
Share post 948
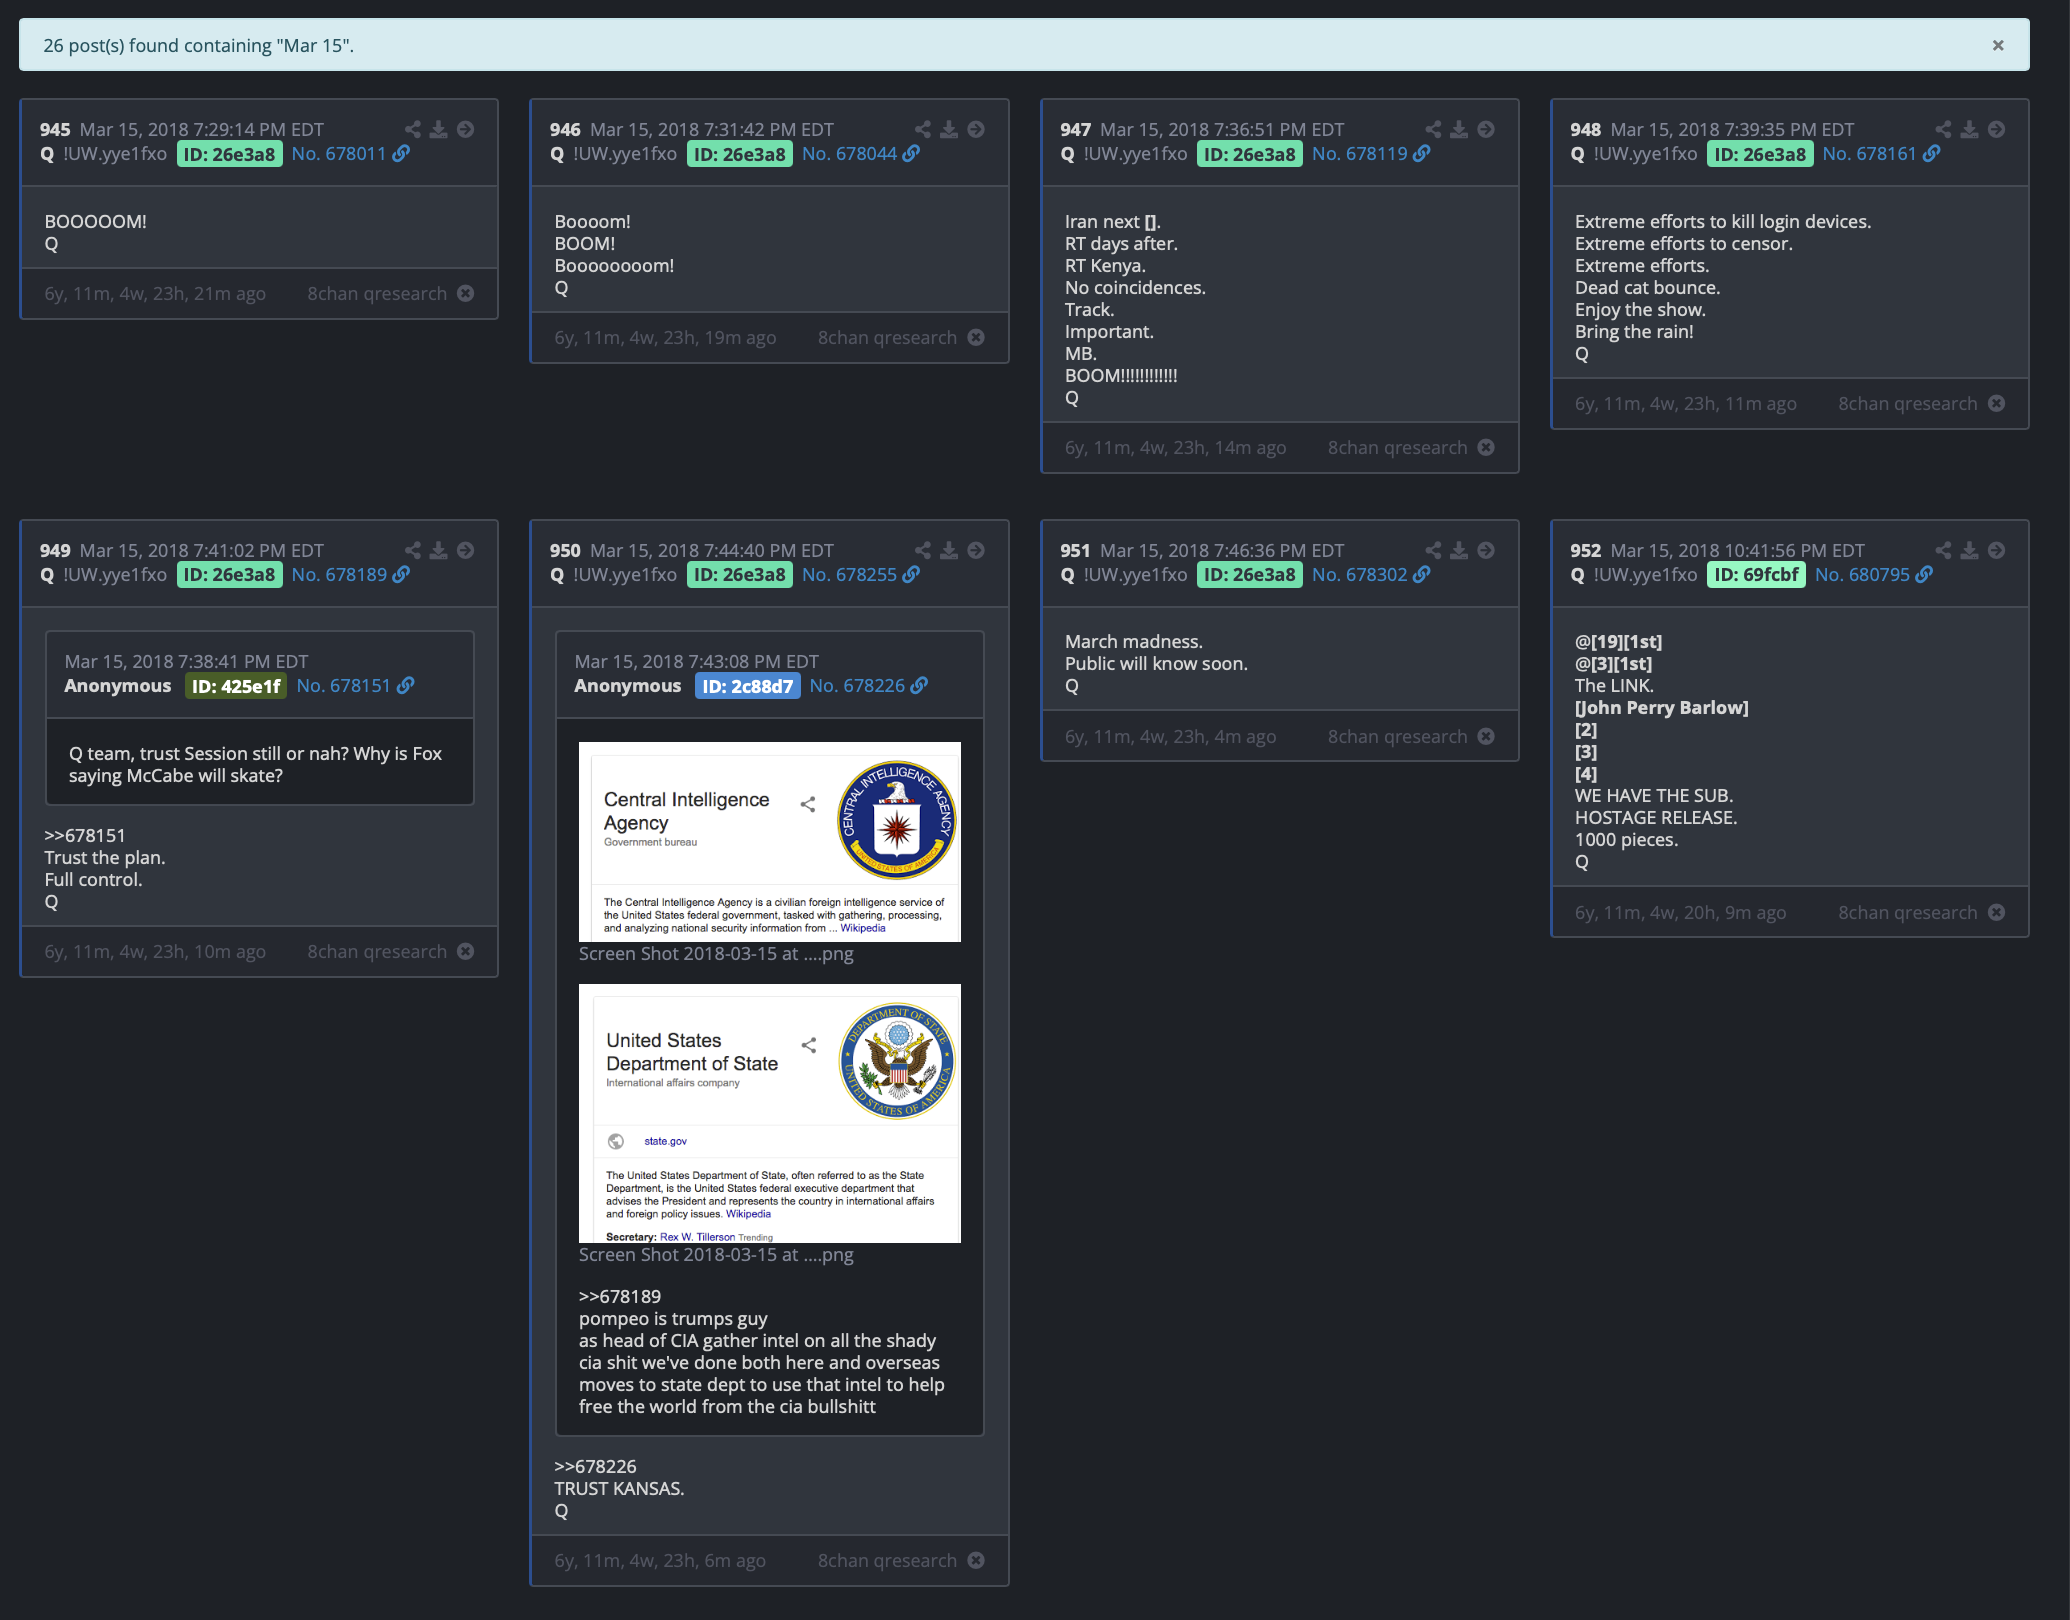coord(1943,129)
